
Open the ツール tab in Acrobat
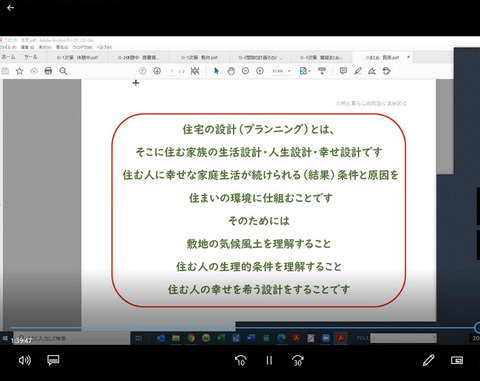click(x=31, y=57)
